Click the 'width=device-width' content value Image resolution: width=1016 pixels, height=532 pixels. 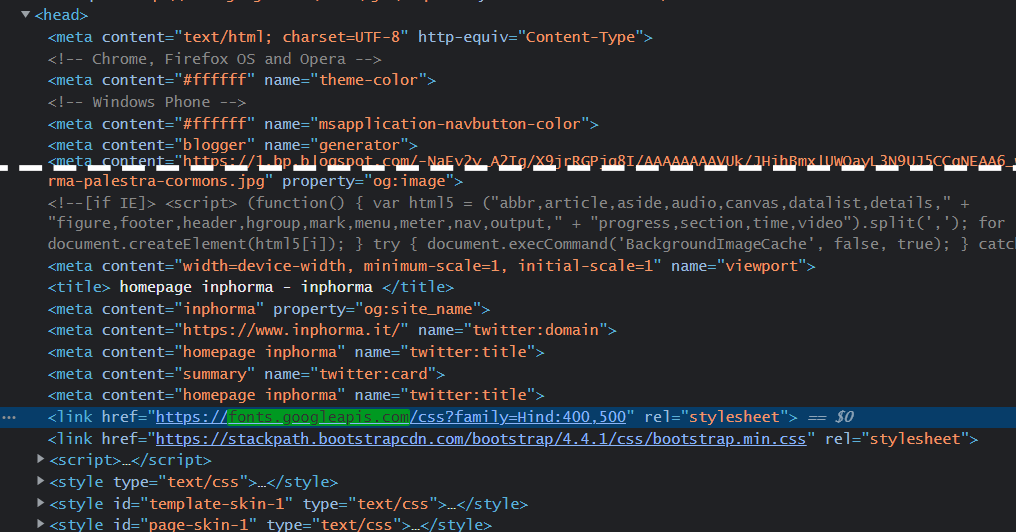click(x=418, y=266)
